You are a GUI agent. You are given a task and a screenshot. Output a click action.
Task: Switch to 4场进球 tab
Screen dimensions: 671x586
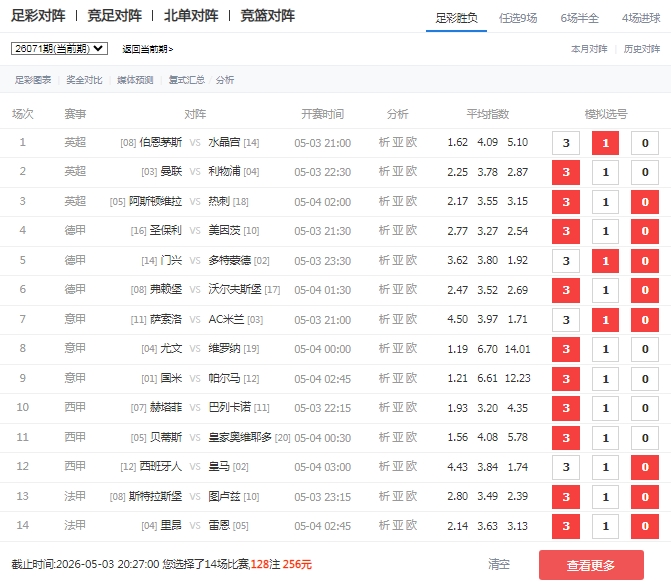click(641, 18)
